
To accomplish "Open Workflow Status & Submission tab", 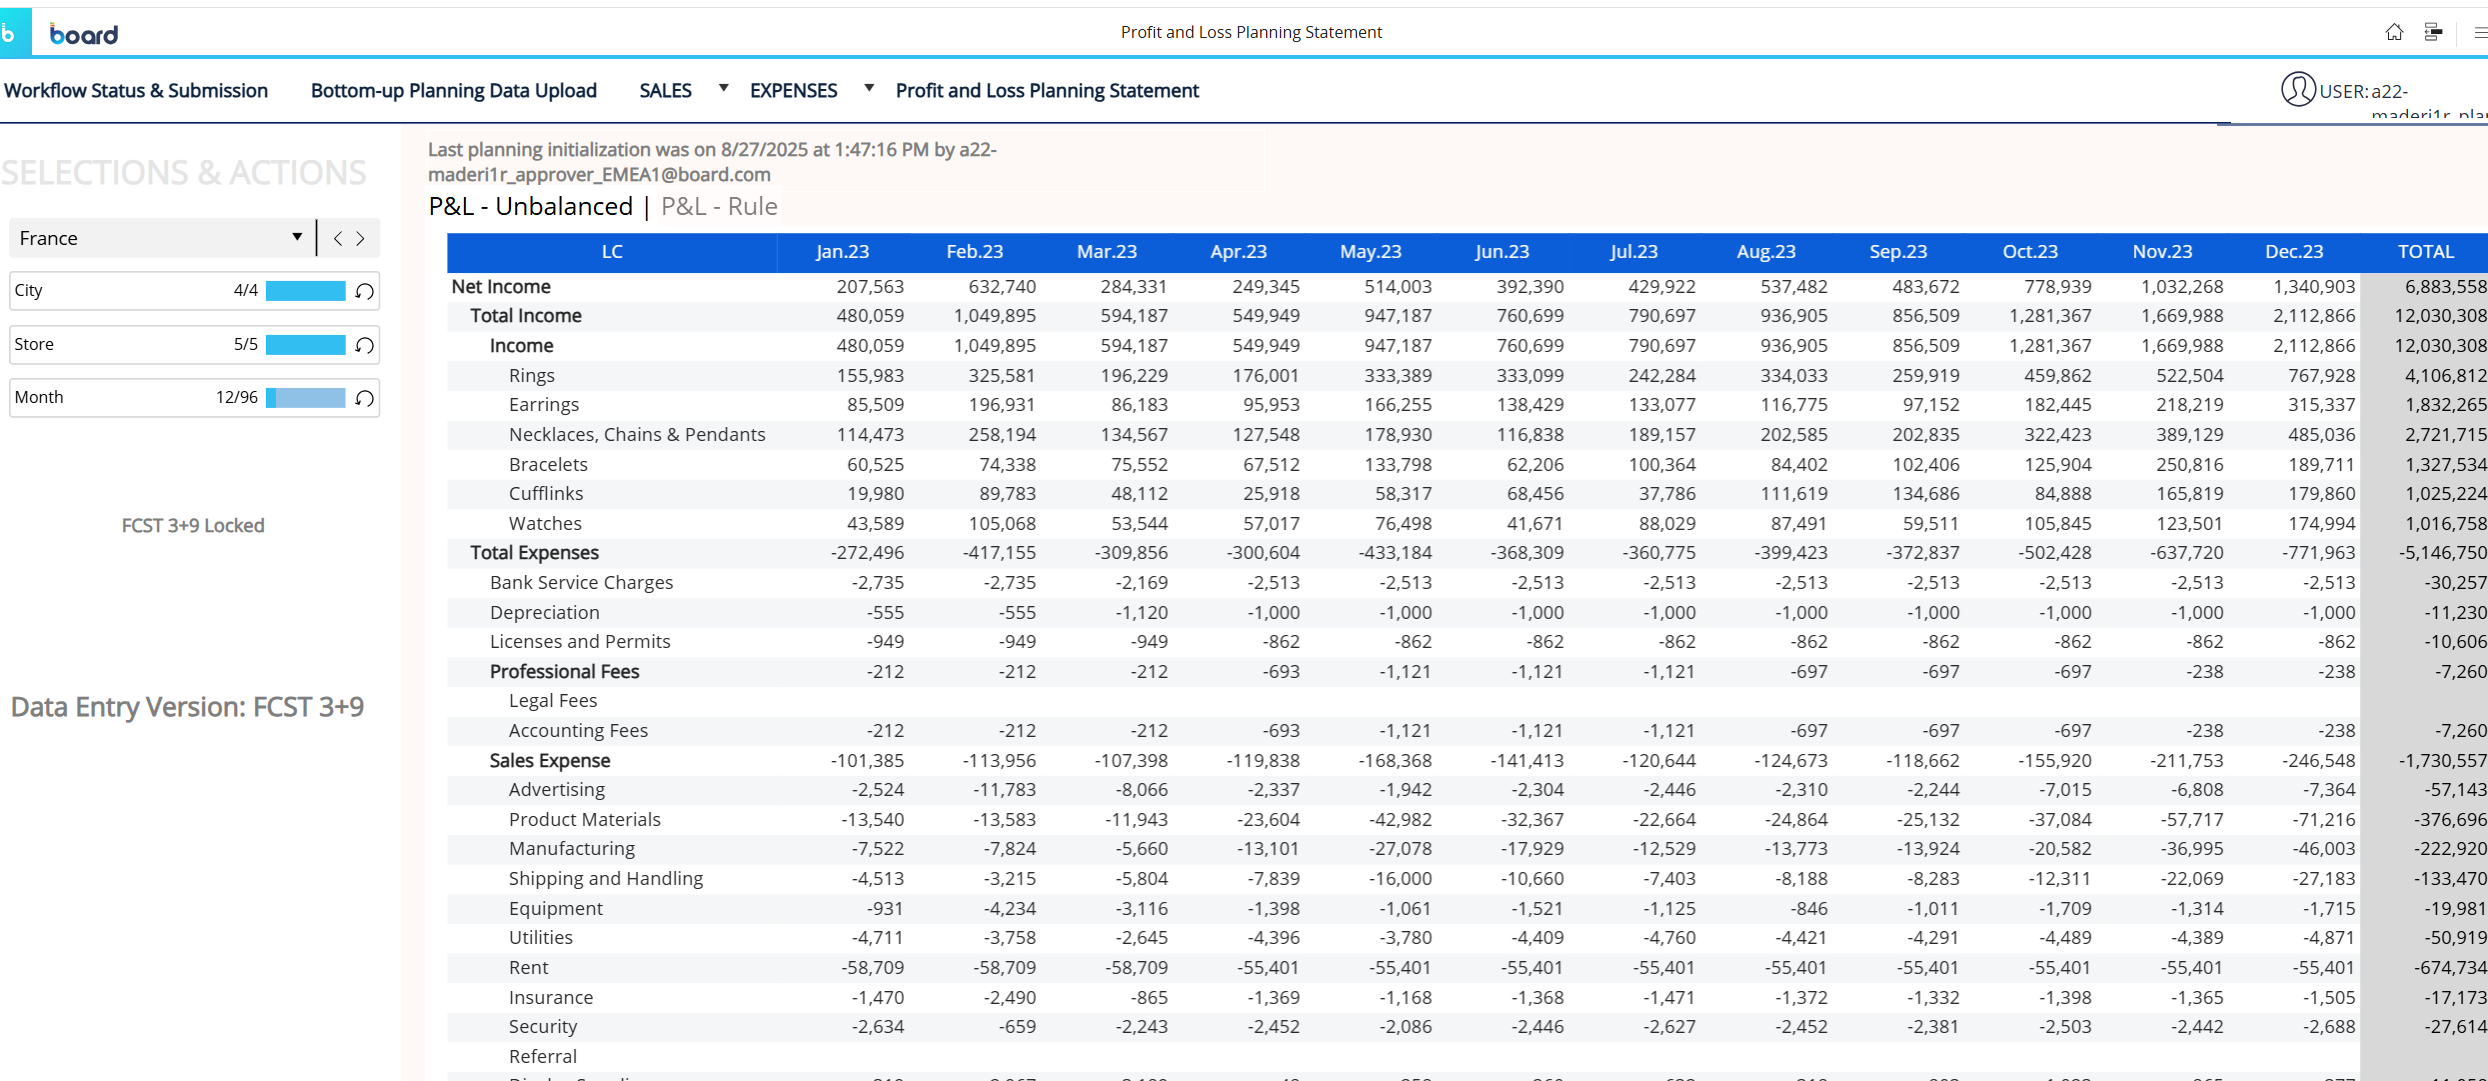I will [136, 90].
